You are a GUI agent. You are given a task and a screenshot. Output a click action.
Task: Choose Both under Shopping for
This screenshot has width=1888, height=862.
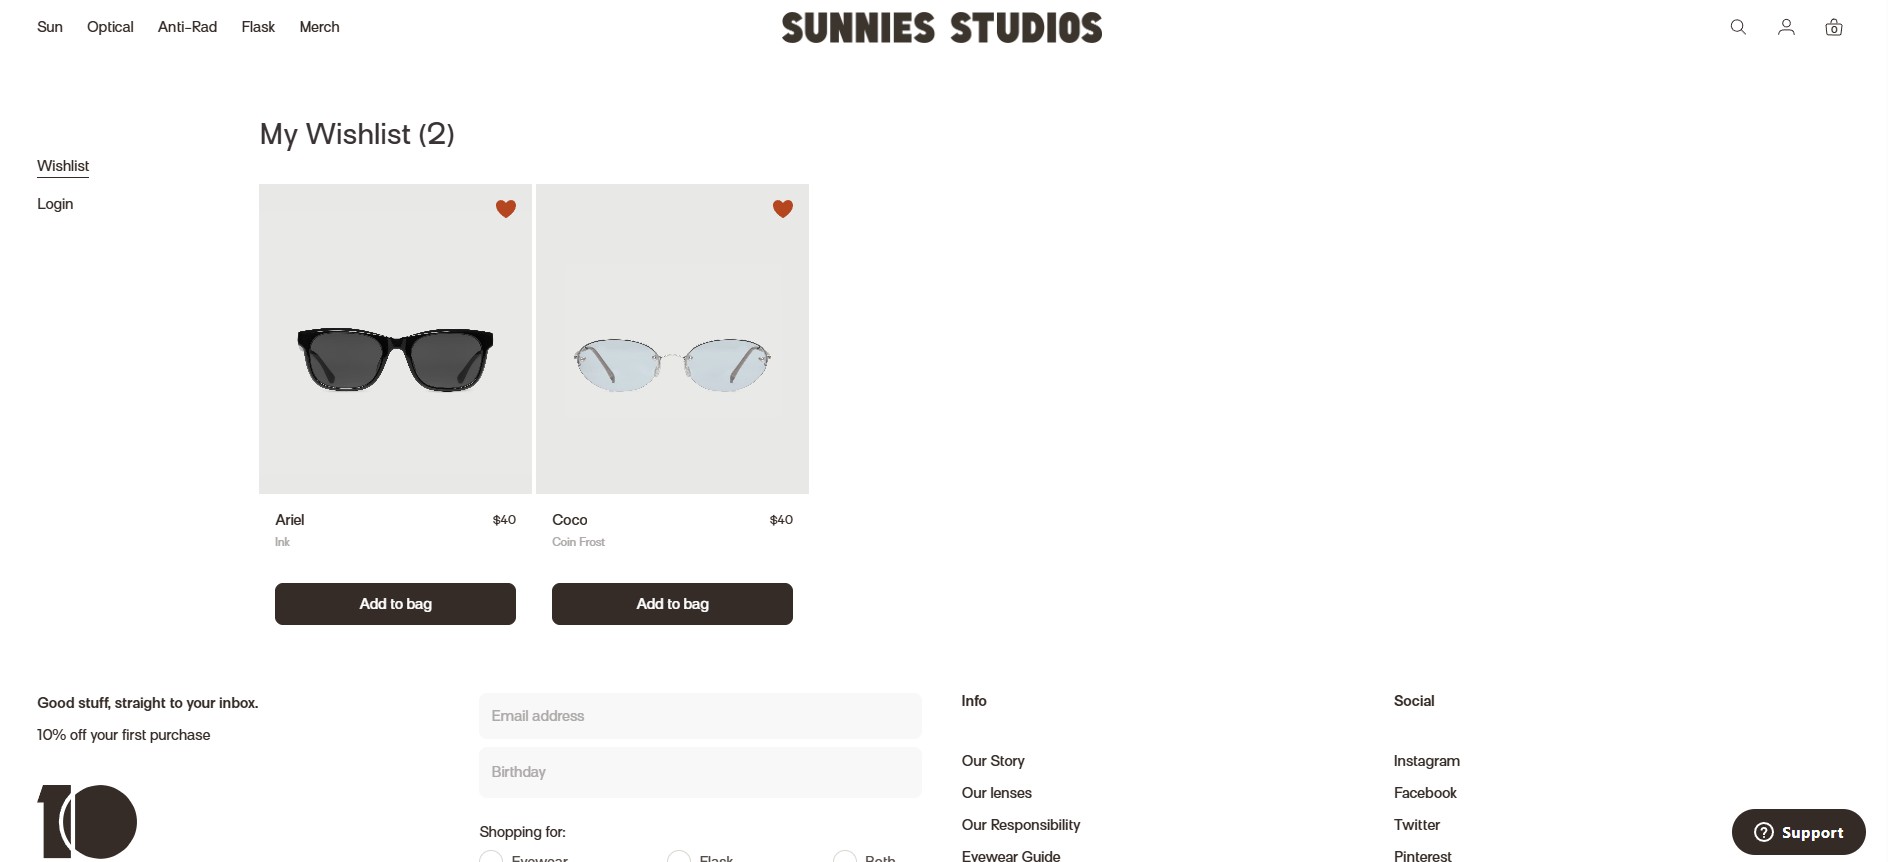(845, 857)
